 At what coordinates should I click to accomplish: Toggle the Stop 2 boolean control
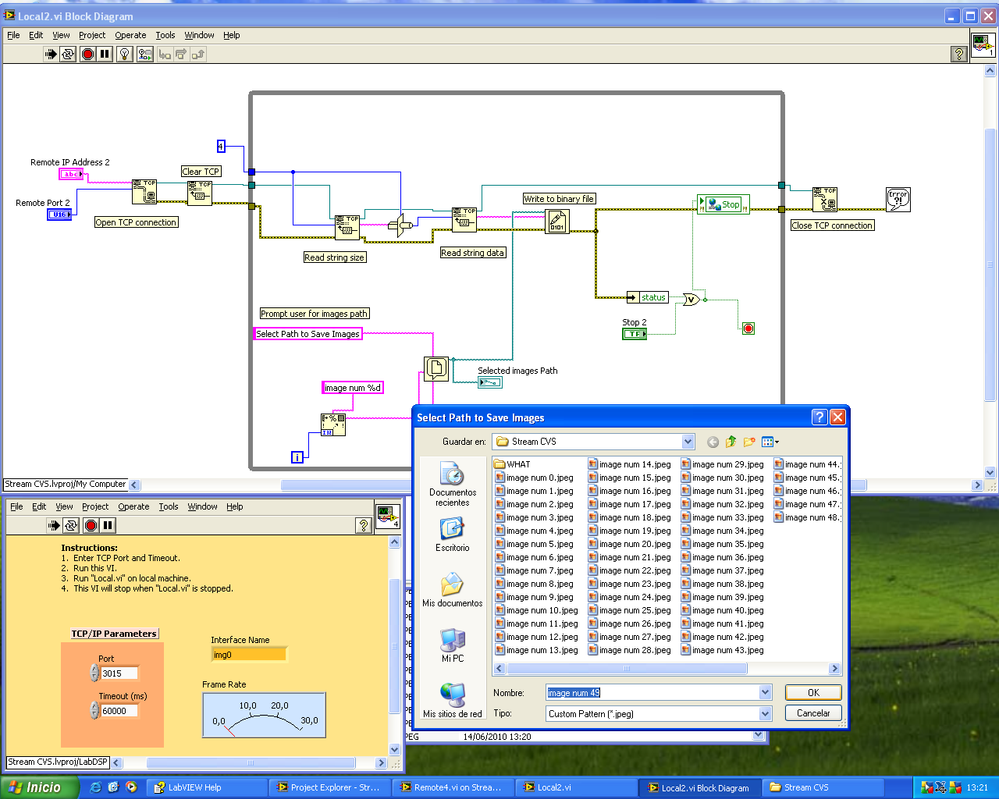point(634,333)
